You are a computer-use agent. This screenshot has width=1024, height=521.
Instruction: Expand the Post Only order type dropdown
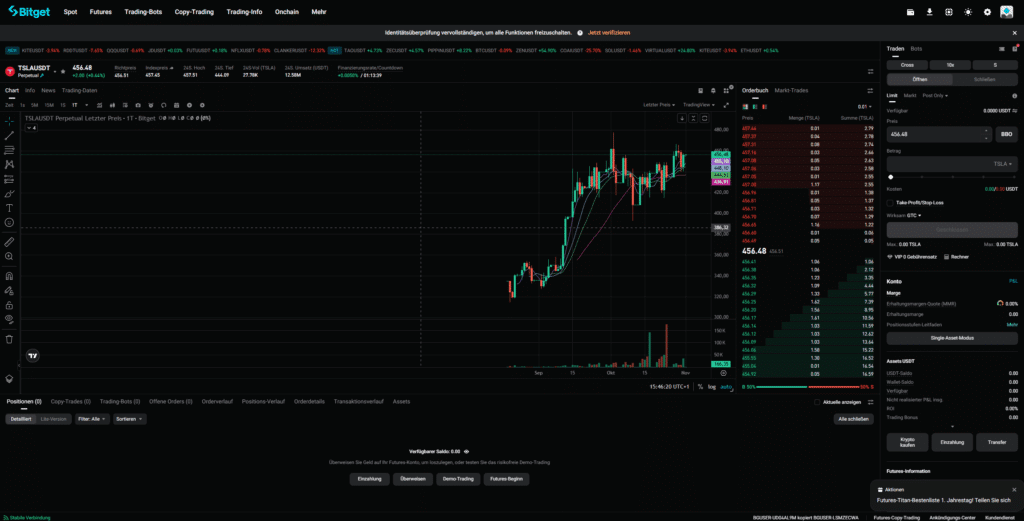[x=935, y=95]
